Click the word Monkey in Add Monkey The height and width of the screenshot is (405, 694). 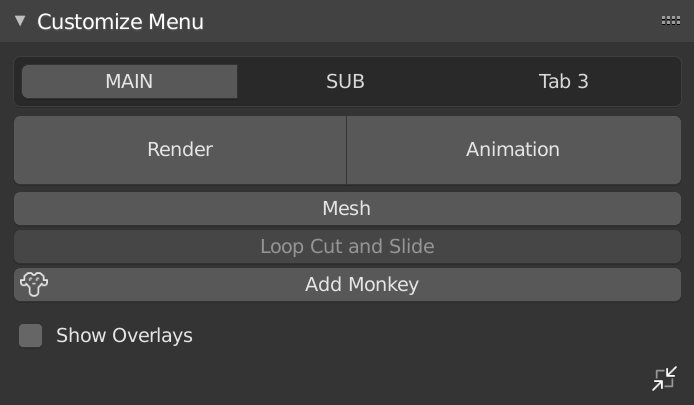click(383, 285)
